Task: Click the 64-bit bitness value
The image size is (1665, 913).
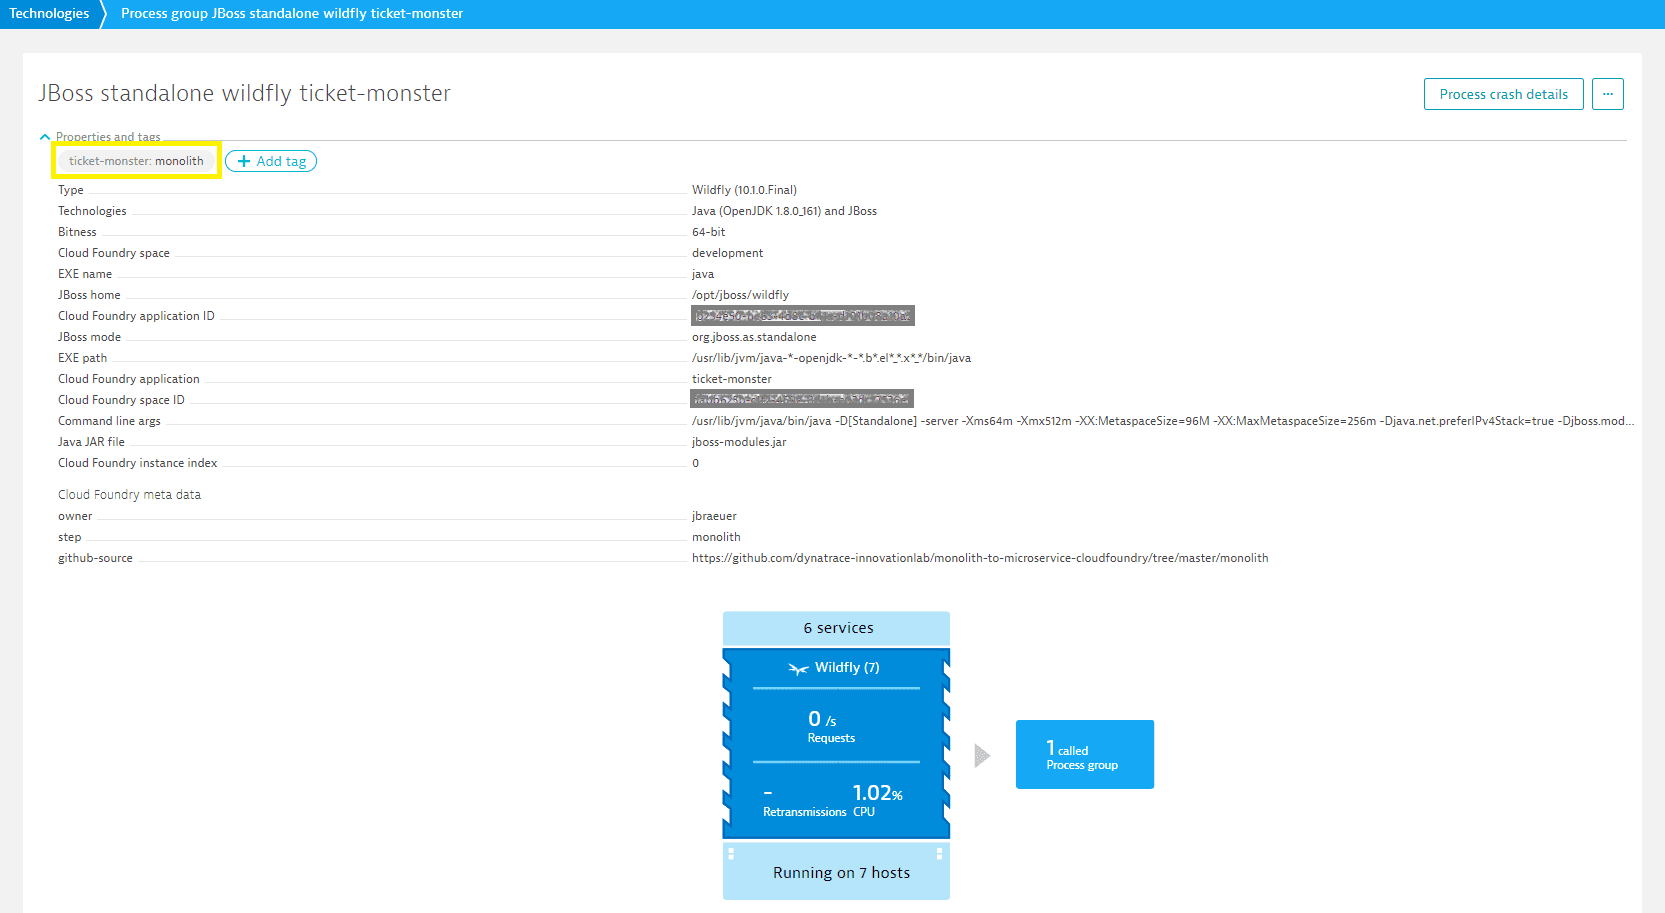Action: point(708,232)
